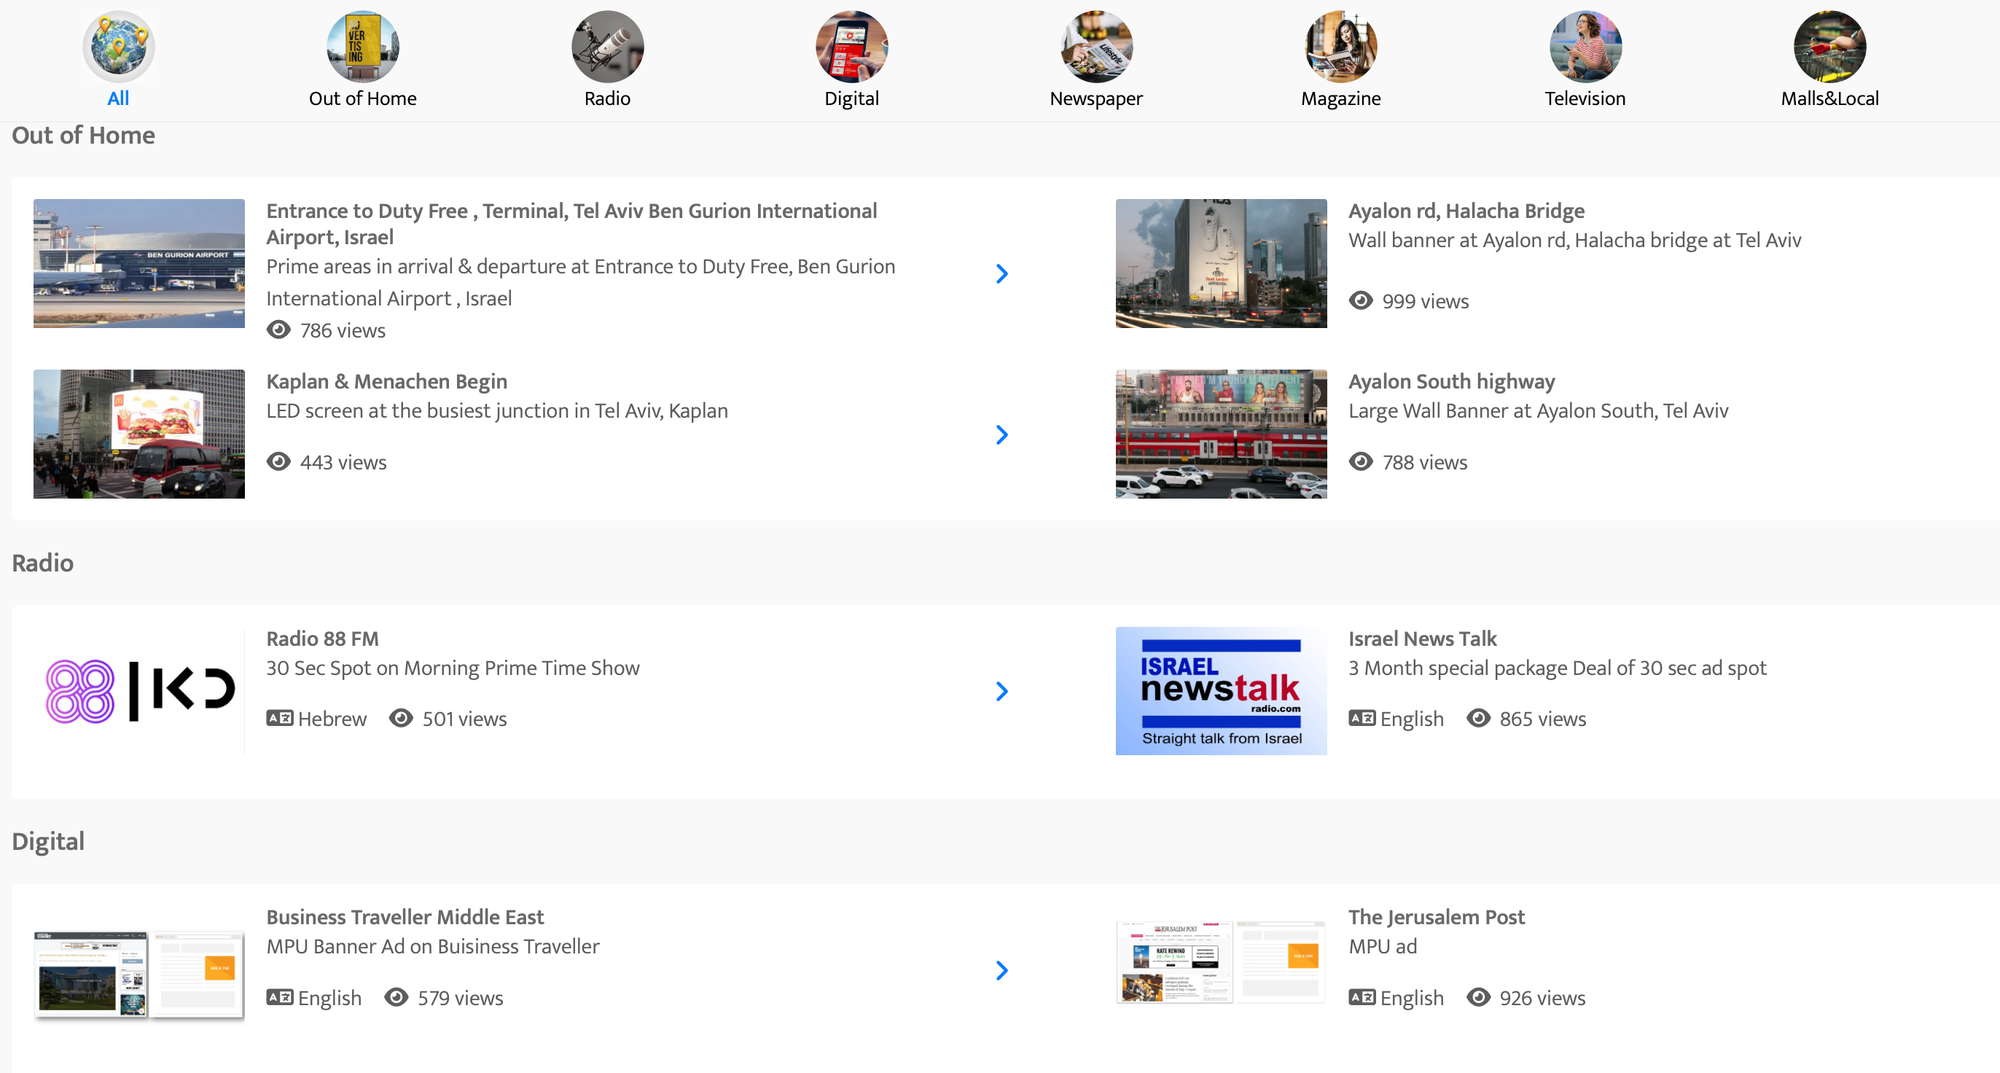Click the Jerusalem Post website thumbnail

[x=1221, y=962]
